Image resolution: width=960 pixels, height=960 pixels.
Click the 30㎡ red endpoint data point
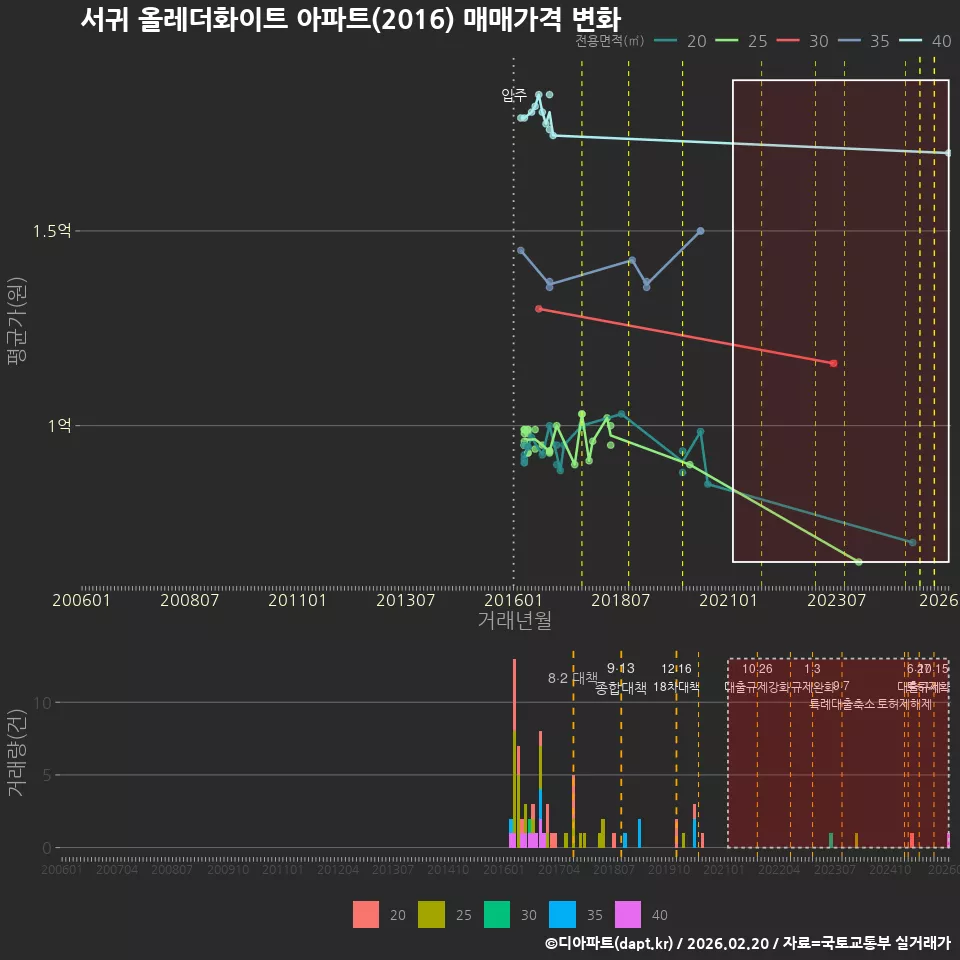tap(833, 363)
